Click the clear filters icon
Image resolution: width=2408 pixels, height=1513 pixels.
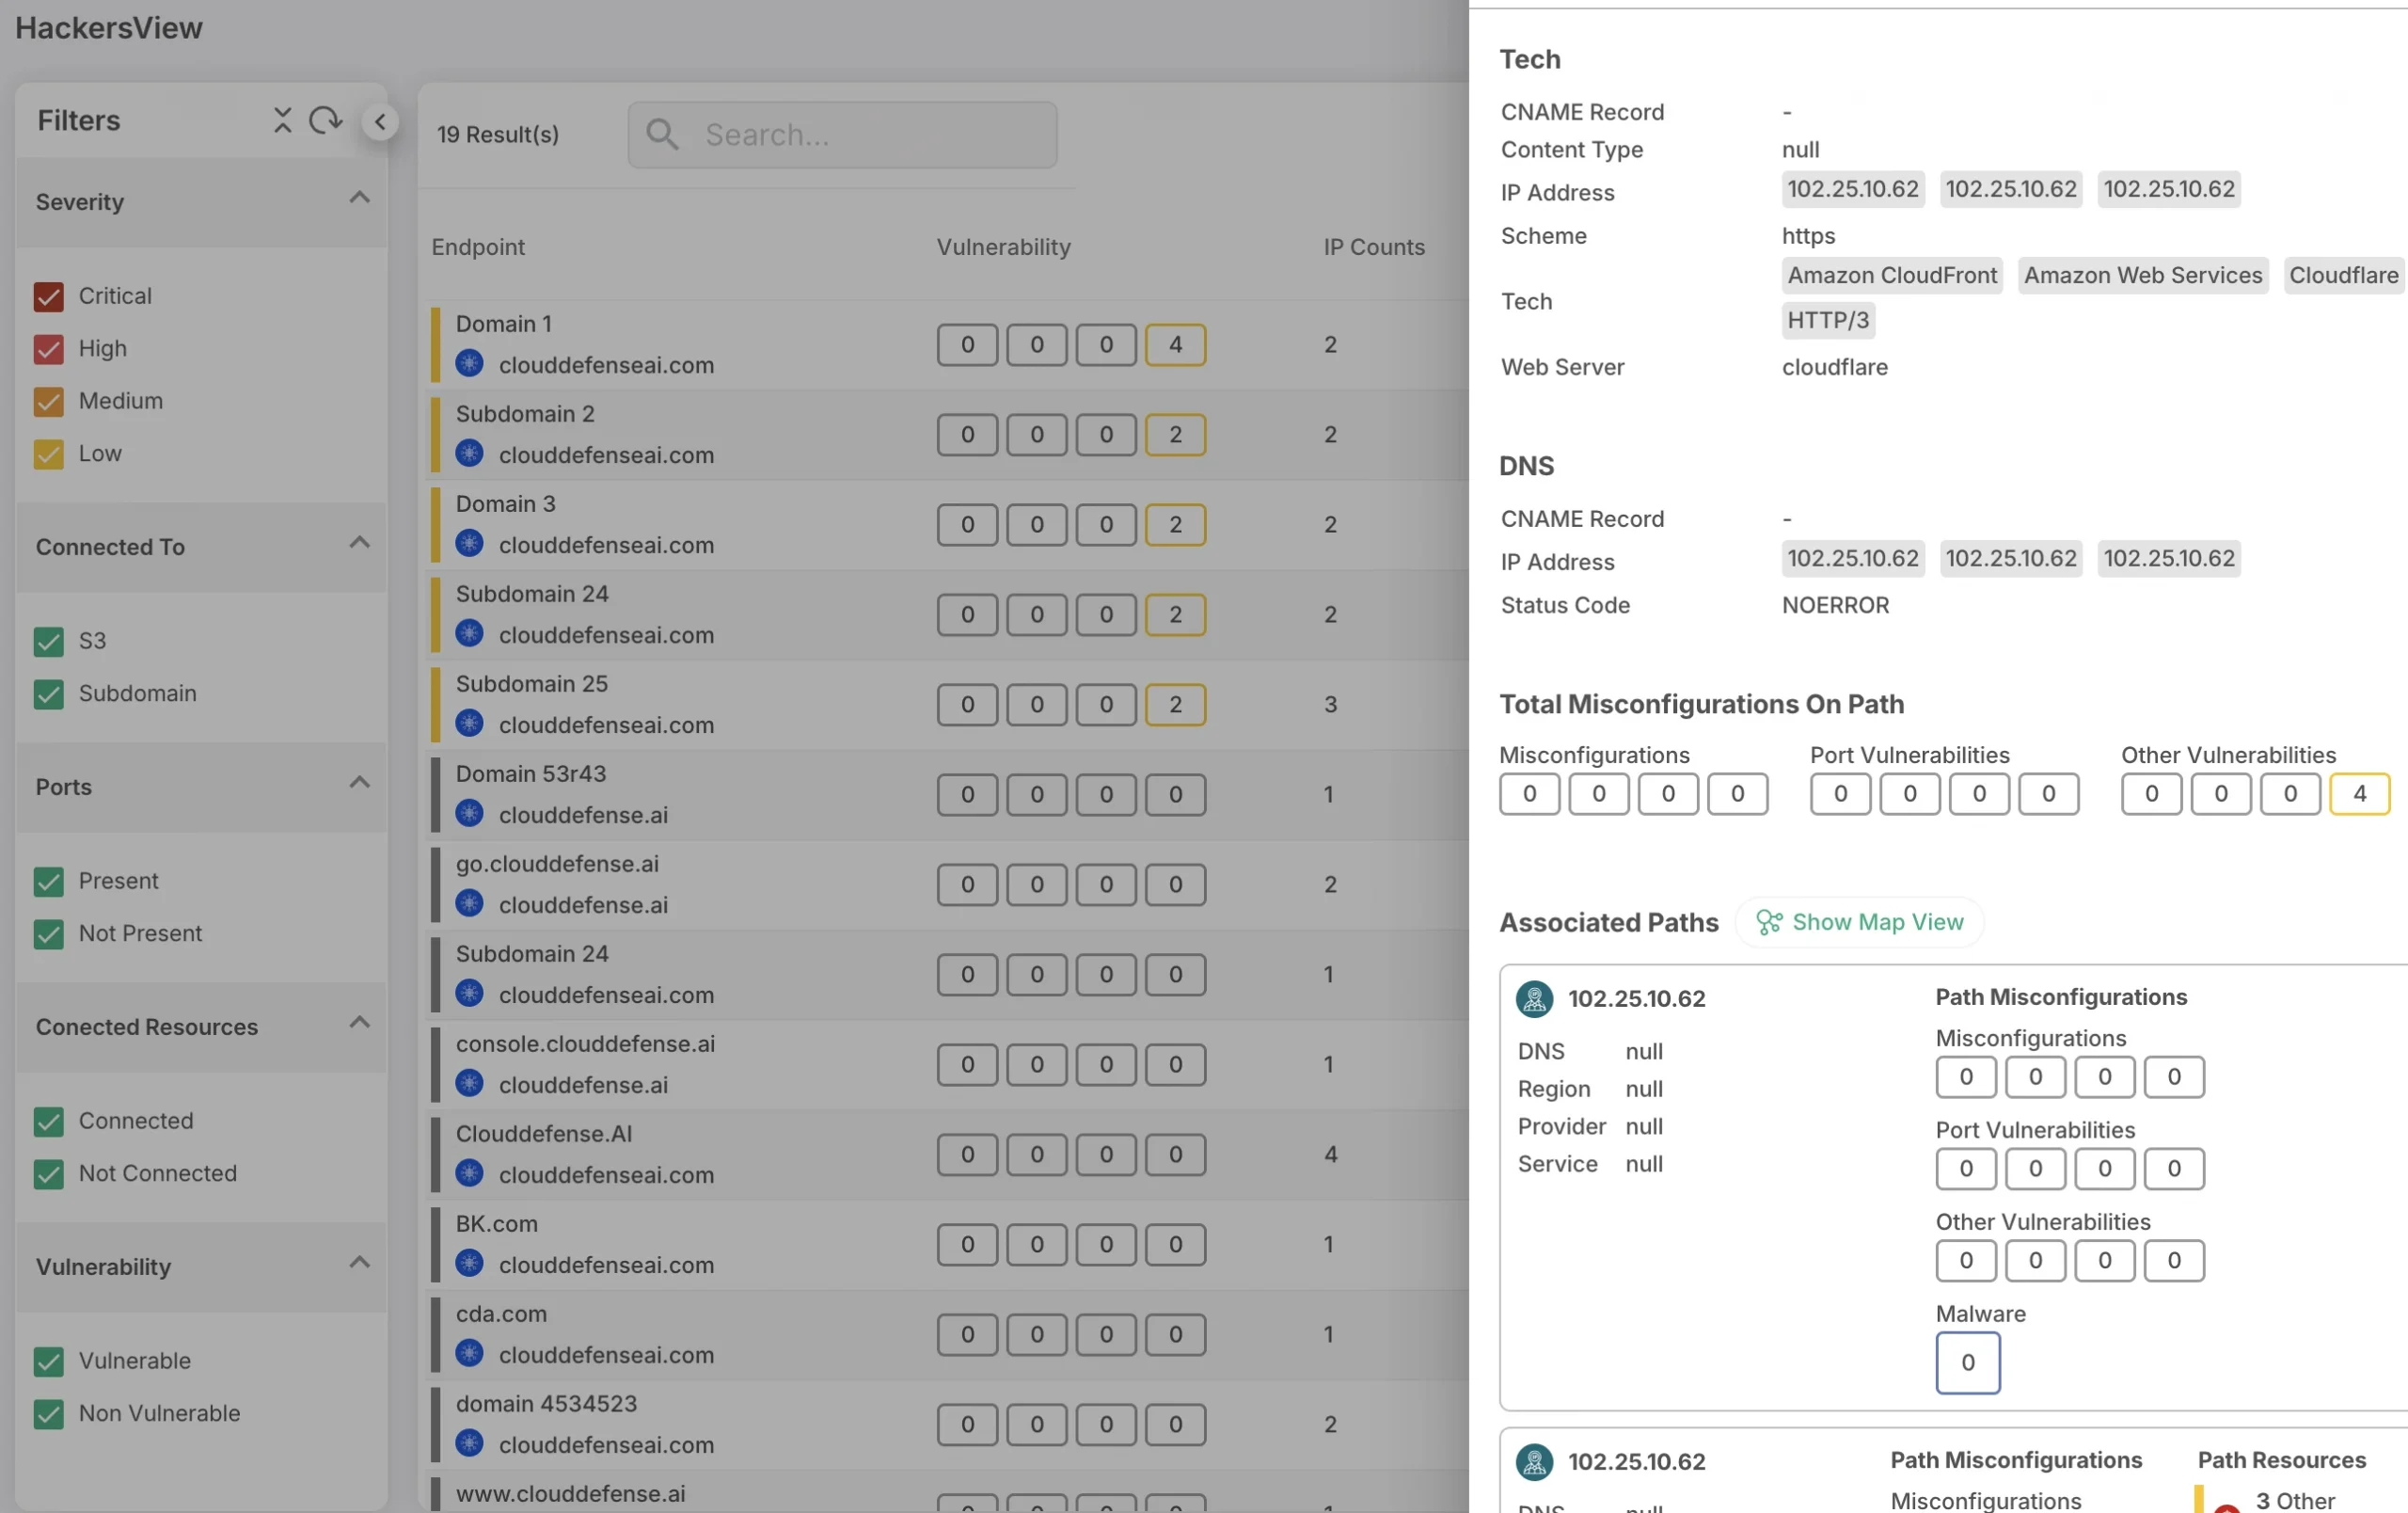283,120
